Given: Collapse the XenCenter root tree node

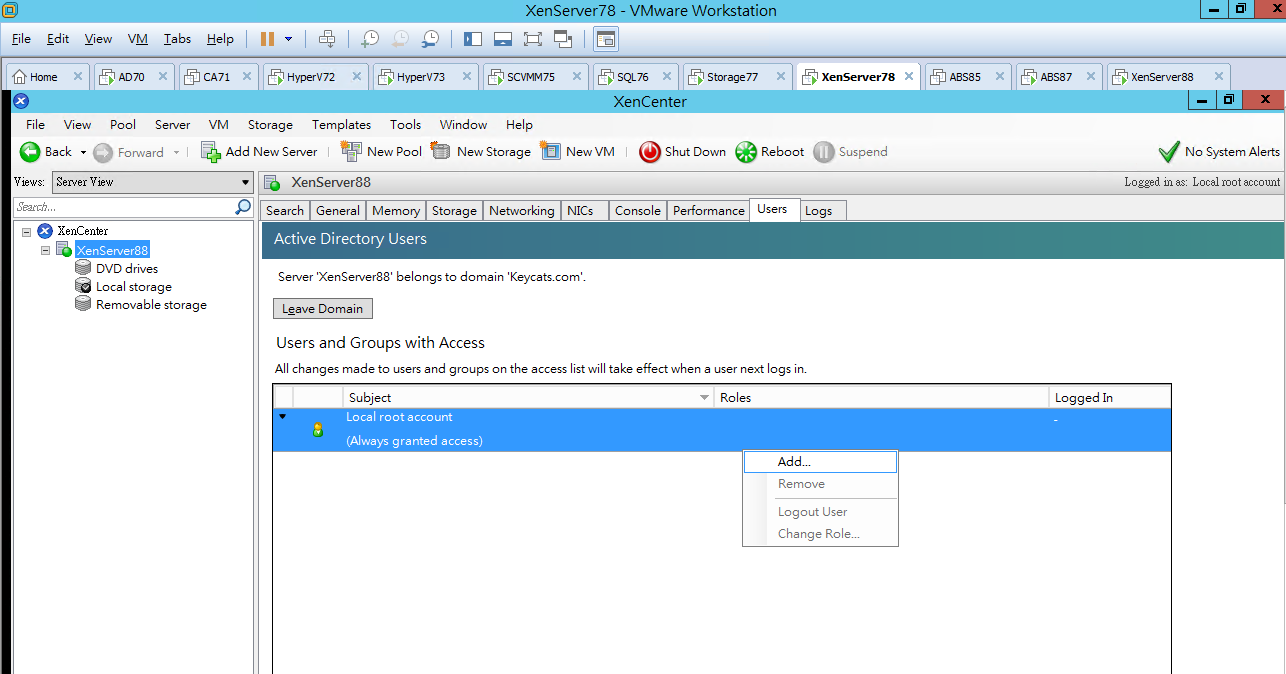Looking at the screenshot, I should point(26,231).
